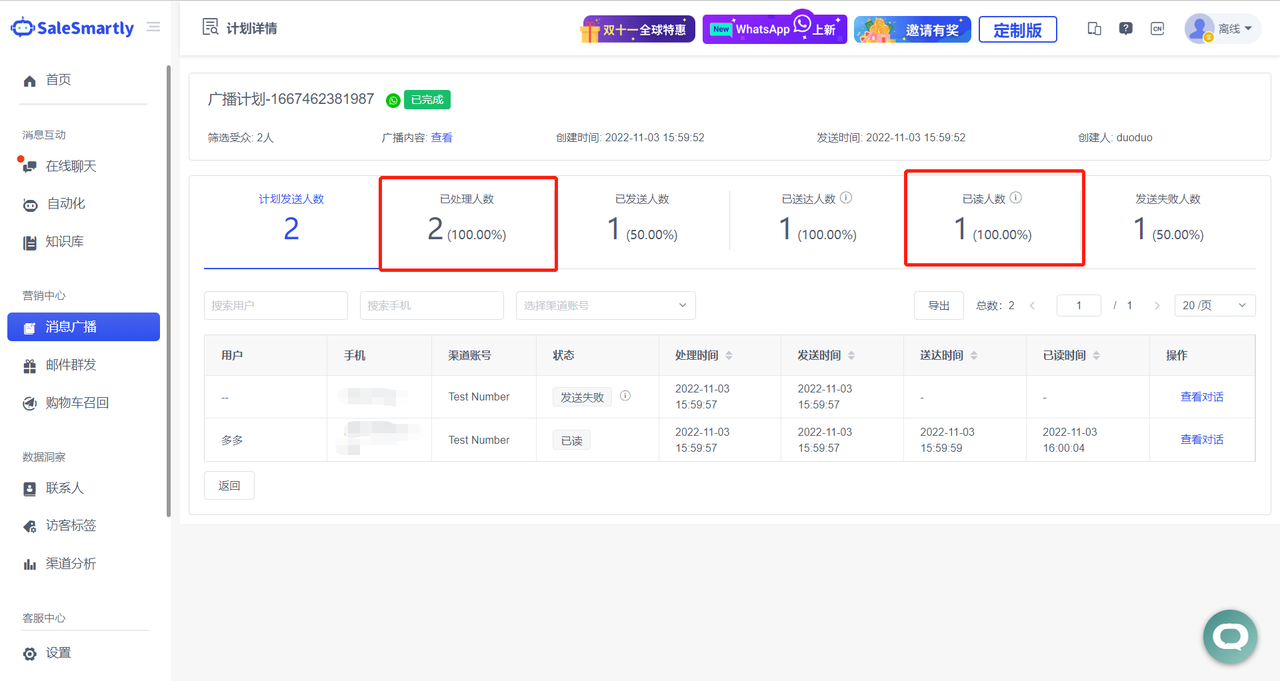
Task: Click the device icon in top bar
Action: (1094, 29)
